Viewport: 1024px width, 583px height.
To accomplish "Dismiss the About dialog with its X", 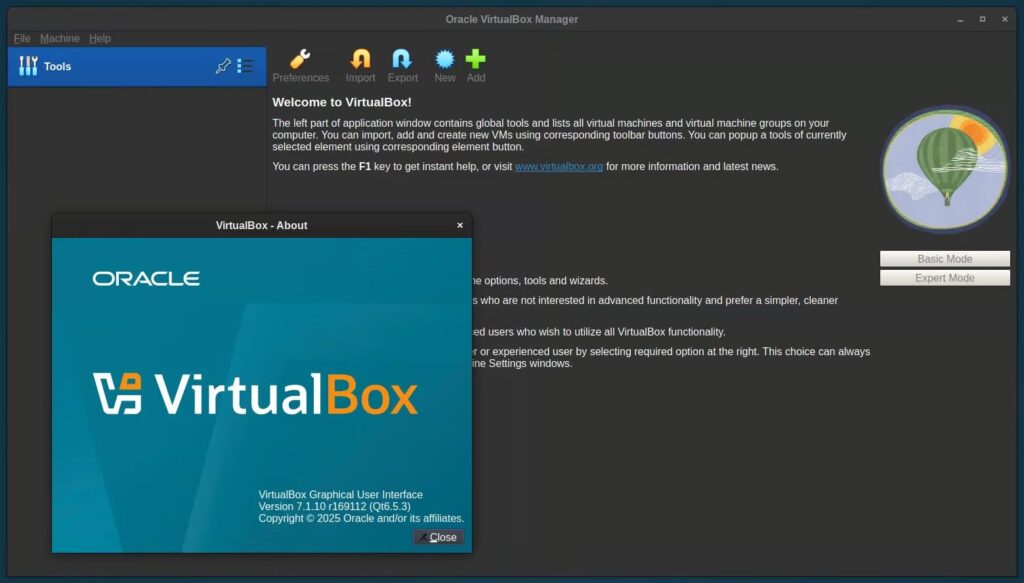I will pos(459,225).
